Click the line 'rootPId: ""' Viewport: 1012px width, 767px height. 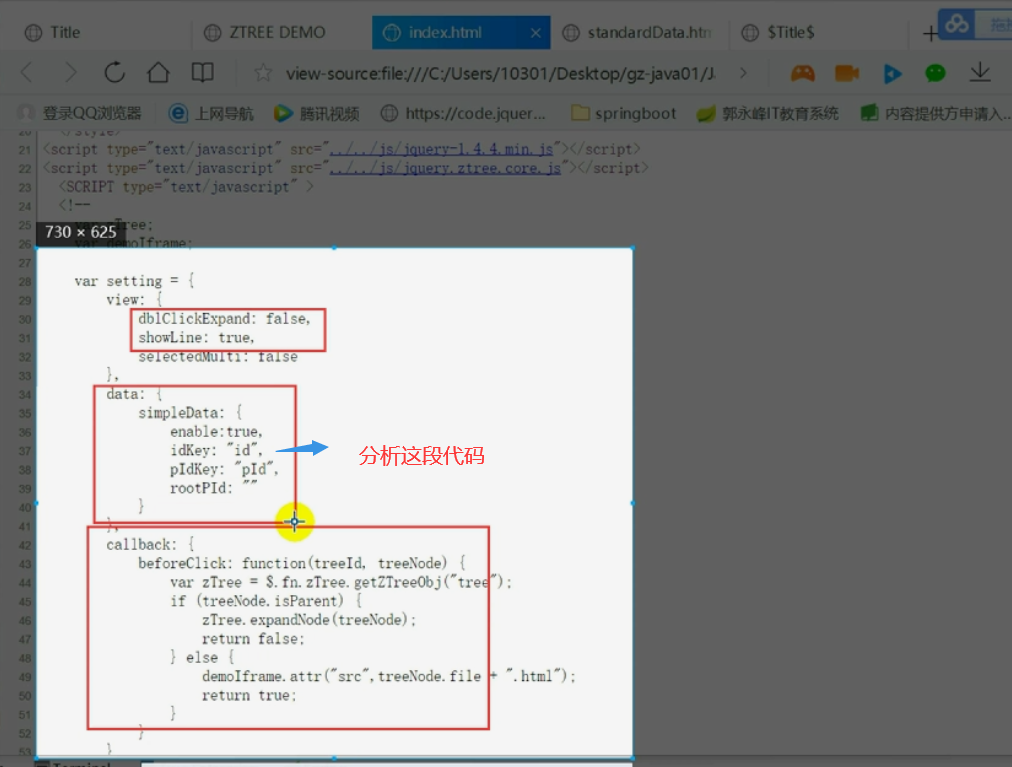click(x=214, y=488)
